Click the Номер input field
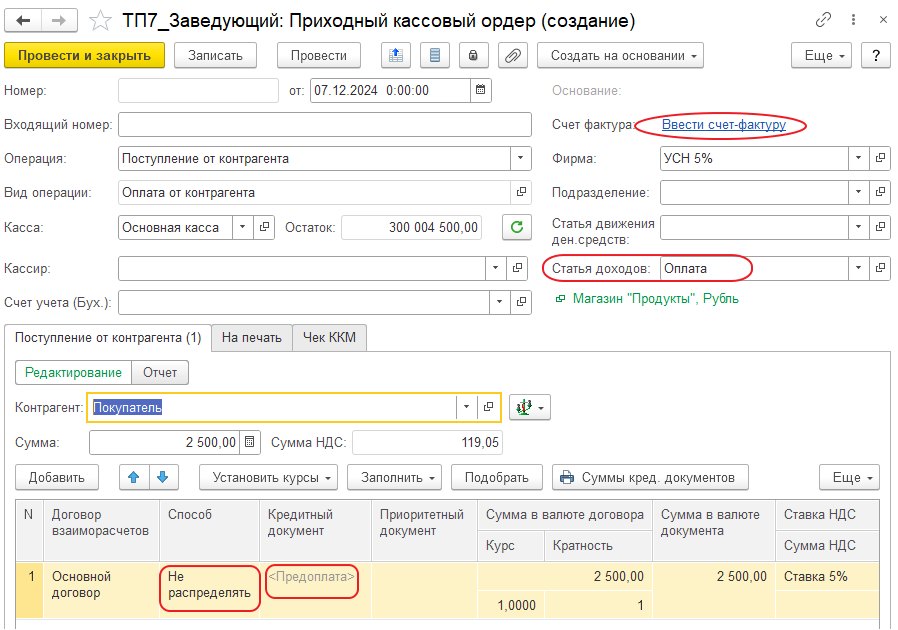 pyautogui.click(x=198, y=90)
